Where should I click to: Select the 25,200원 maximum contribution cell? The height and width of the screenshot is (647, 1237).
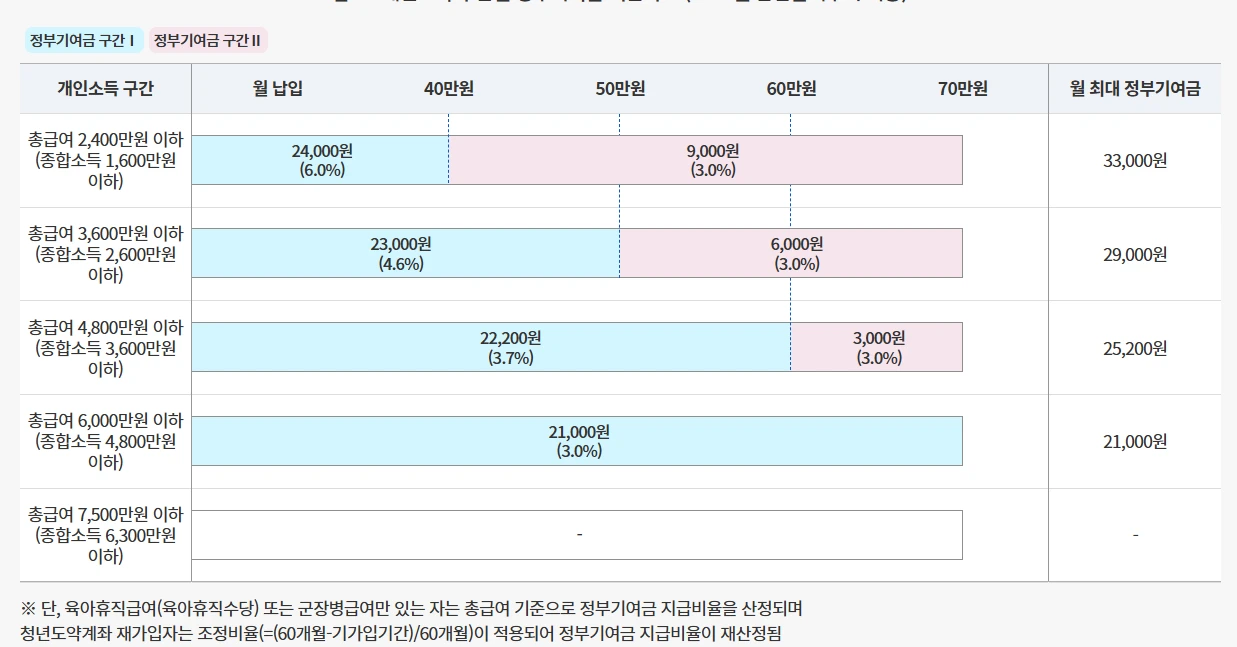pos(1135,348)
